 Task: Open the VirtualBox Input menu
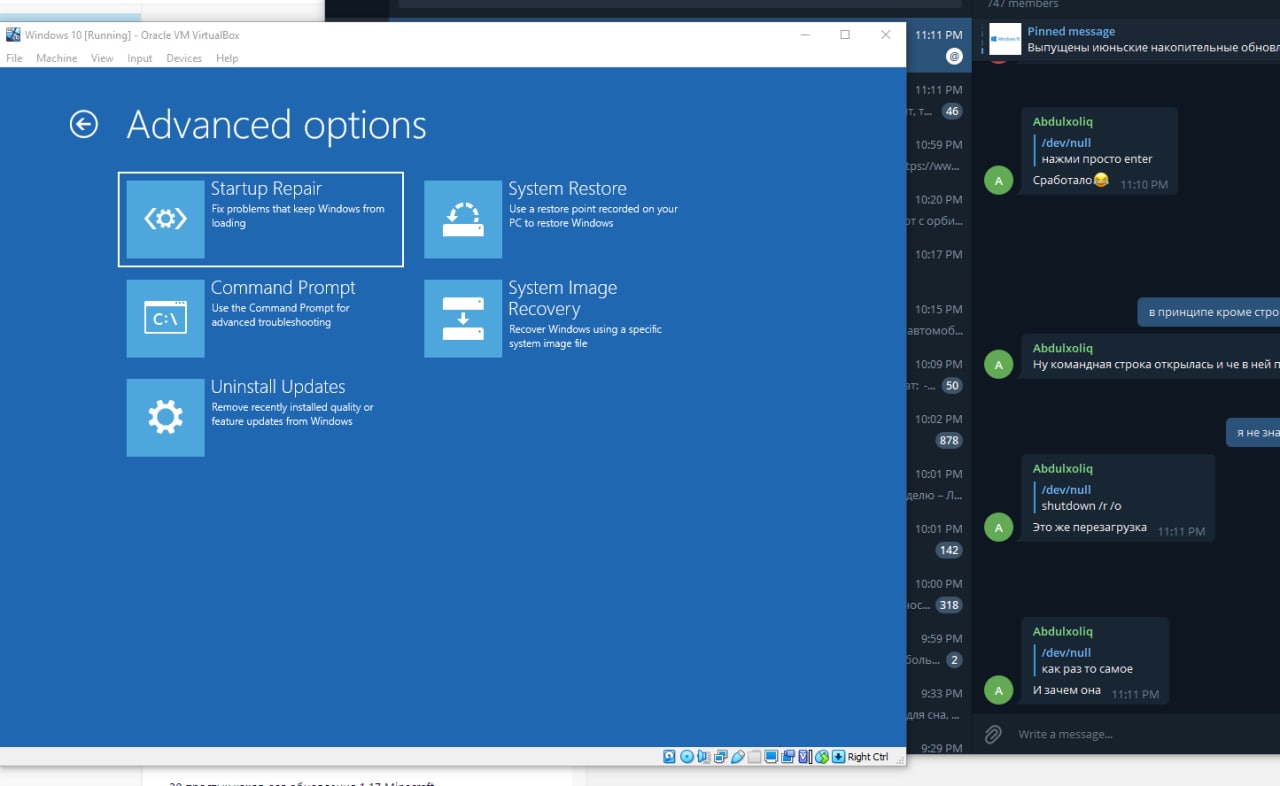coord(140,58)
